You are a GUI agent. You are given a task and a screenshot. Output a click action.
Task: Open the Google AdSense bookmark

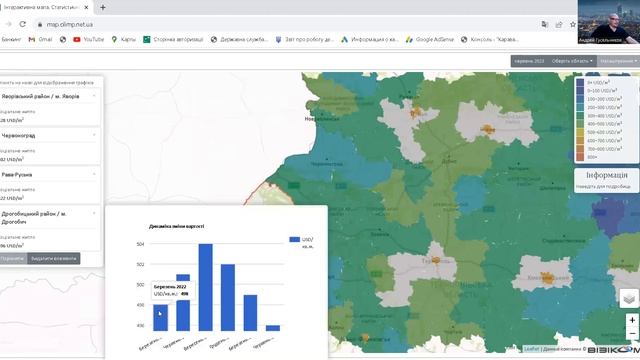click(429, 40)
